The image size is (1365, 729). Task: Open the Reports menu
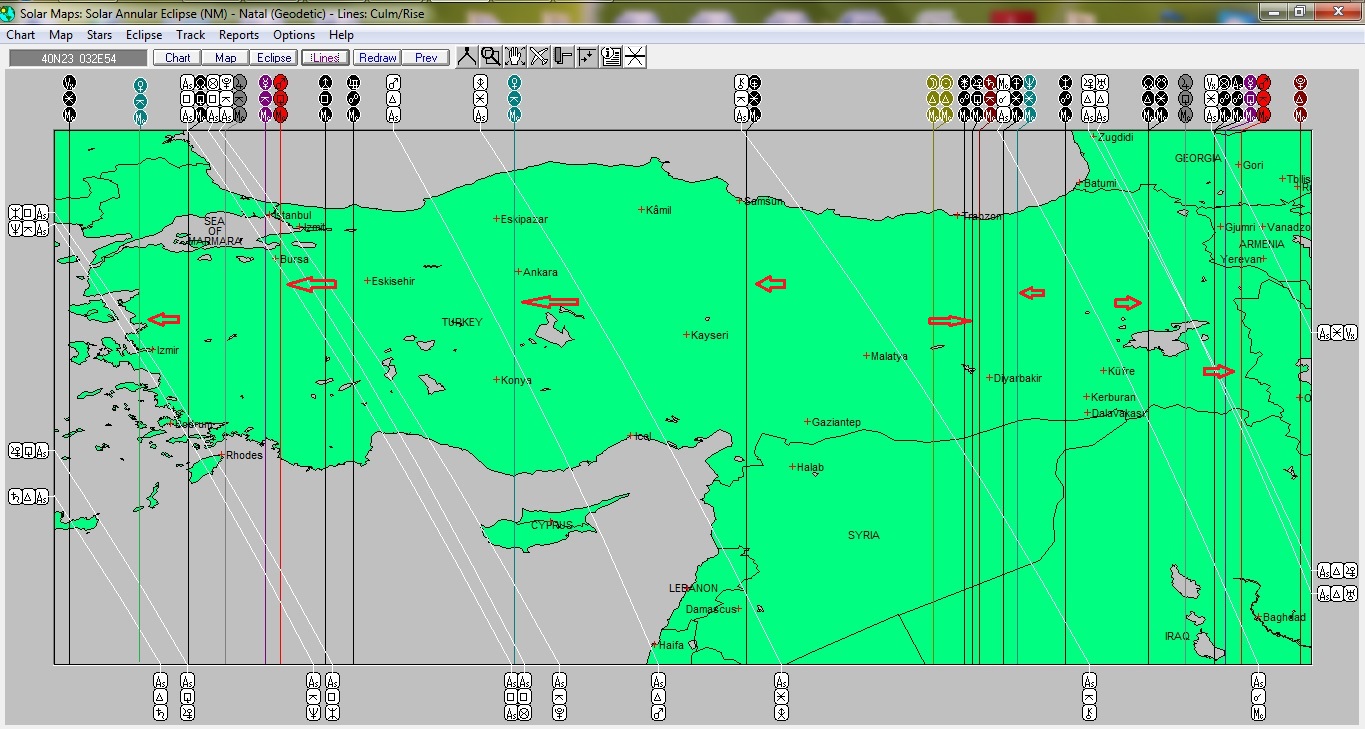[x=239, y=35]
